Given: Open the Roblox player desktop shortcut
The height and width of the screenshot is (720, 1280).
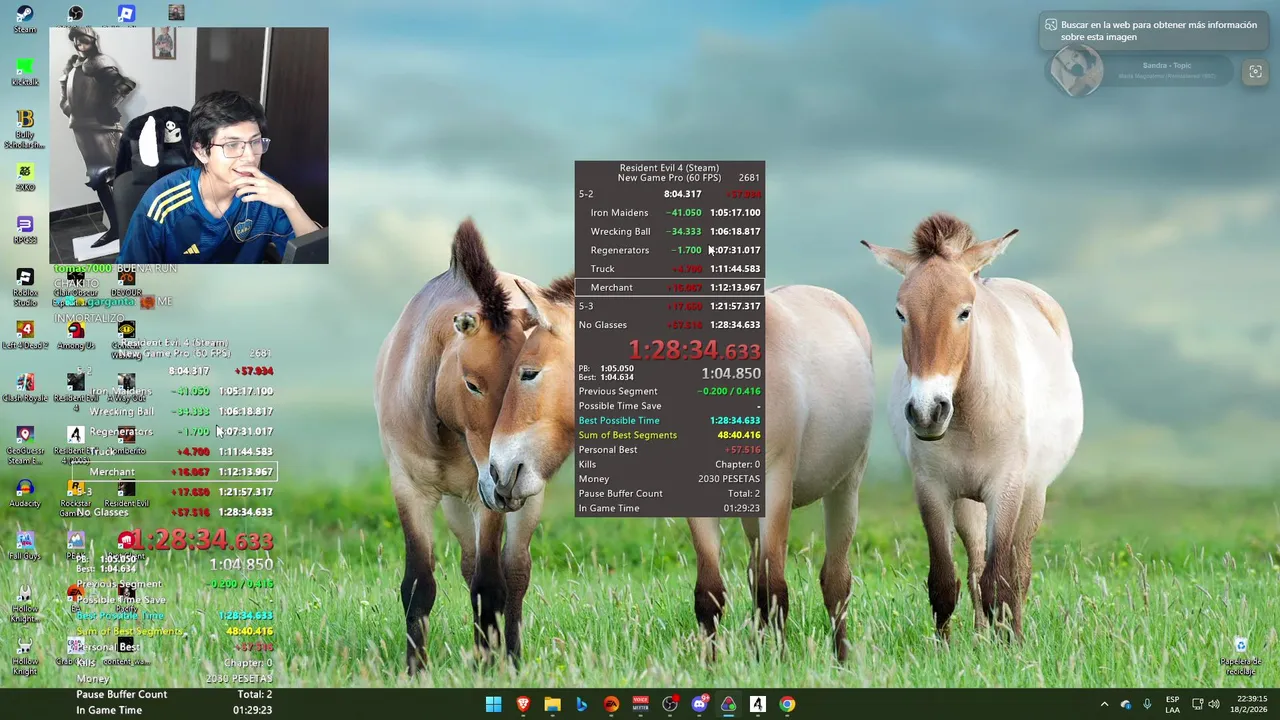Looking at the screenshot, I should pos(126,13).
